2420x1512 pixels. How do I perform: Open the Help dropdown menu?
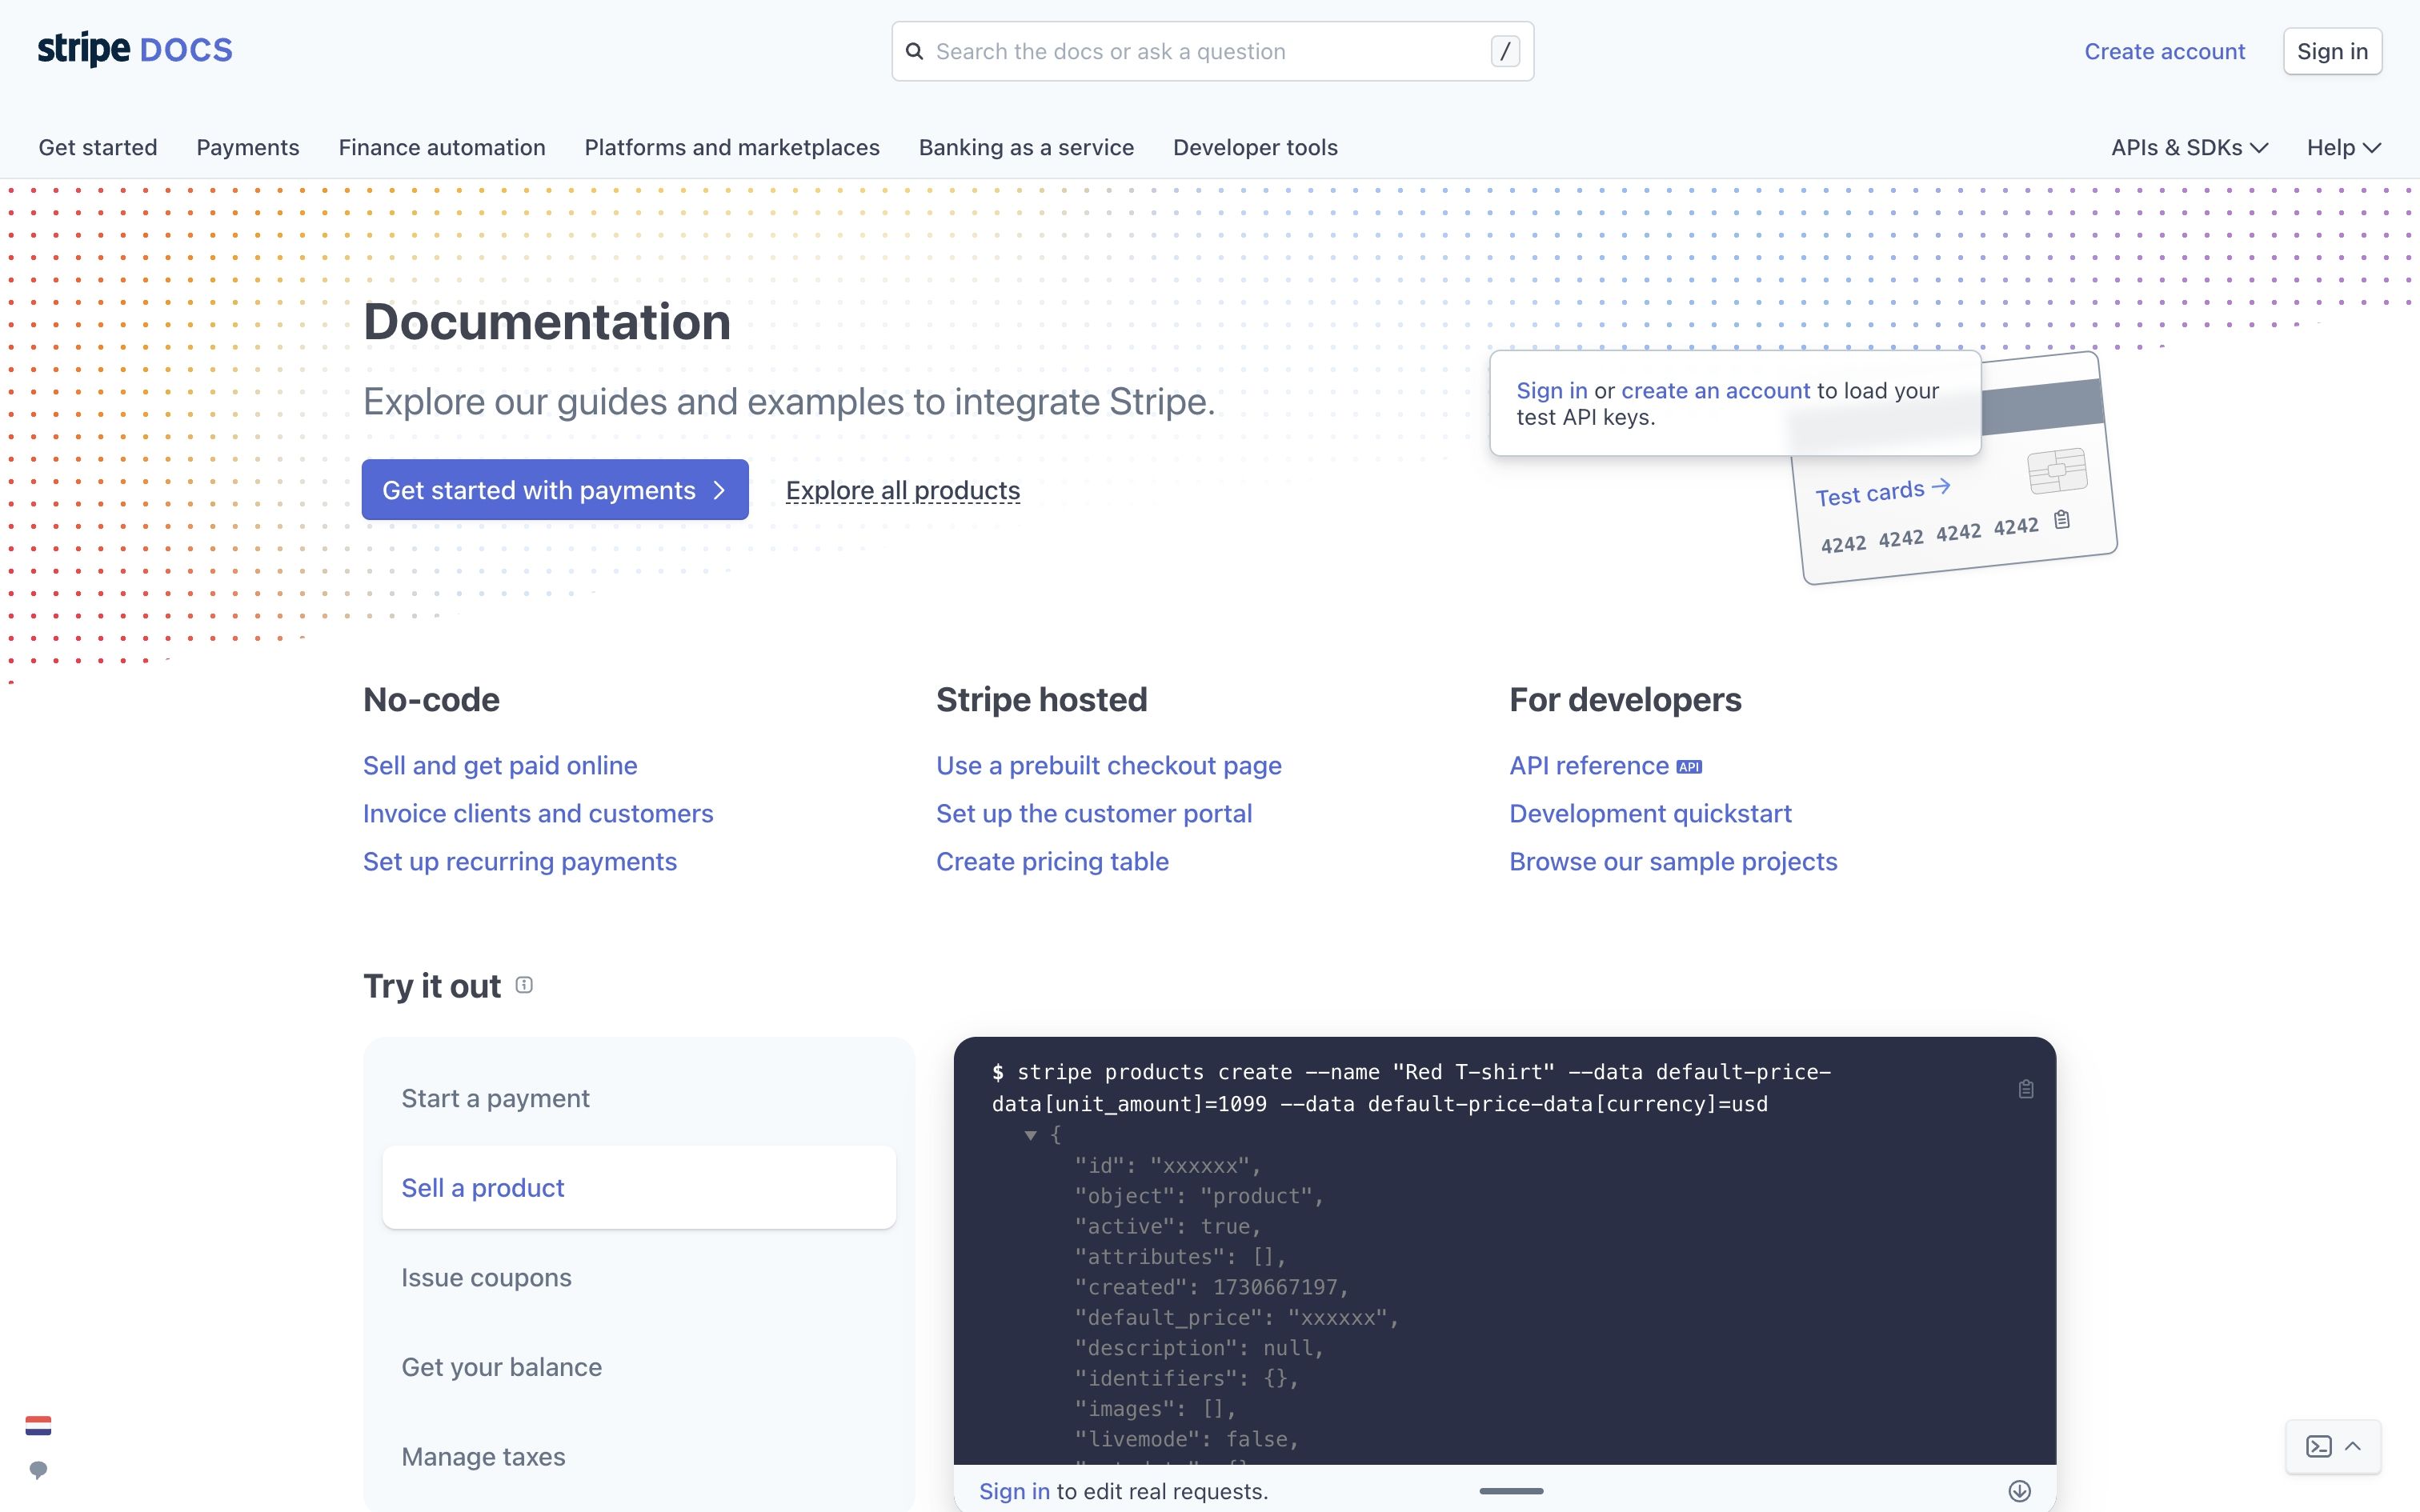click(2344, 147)
